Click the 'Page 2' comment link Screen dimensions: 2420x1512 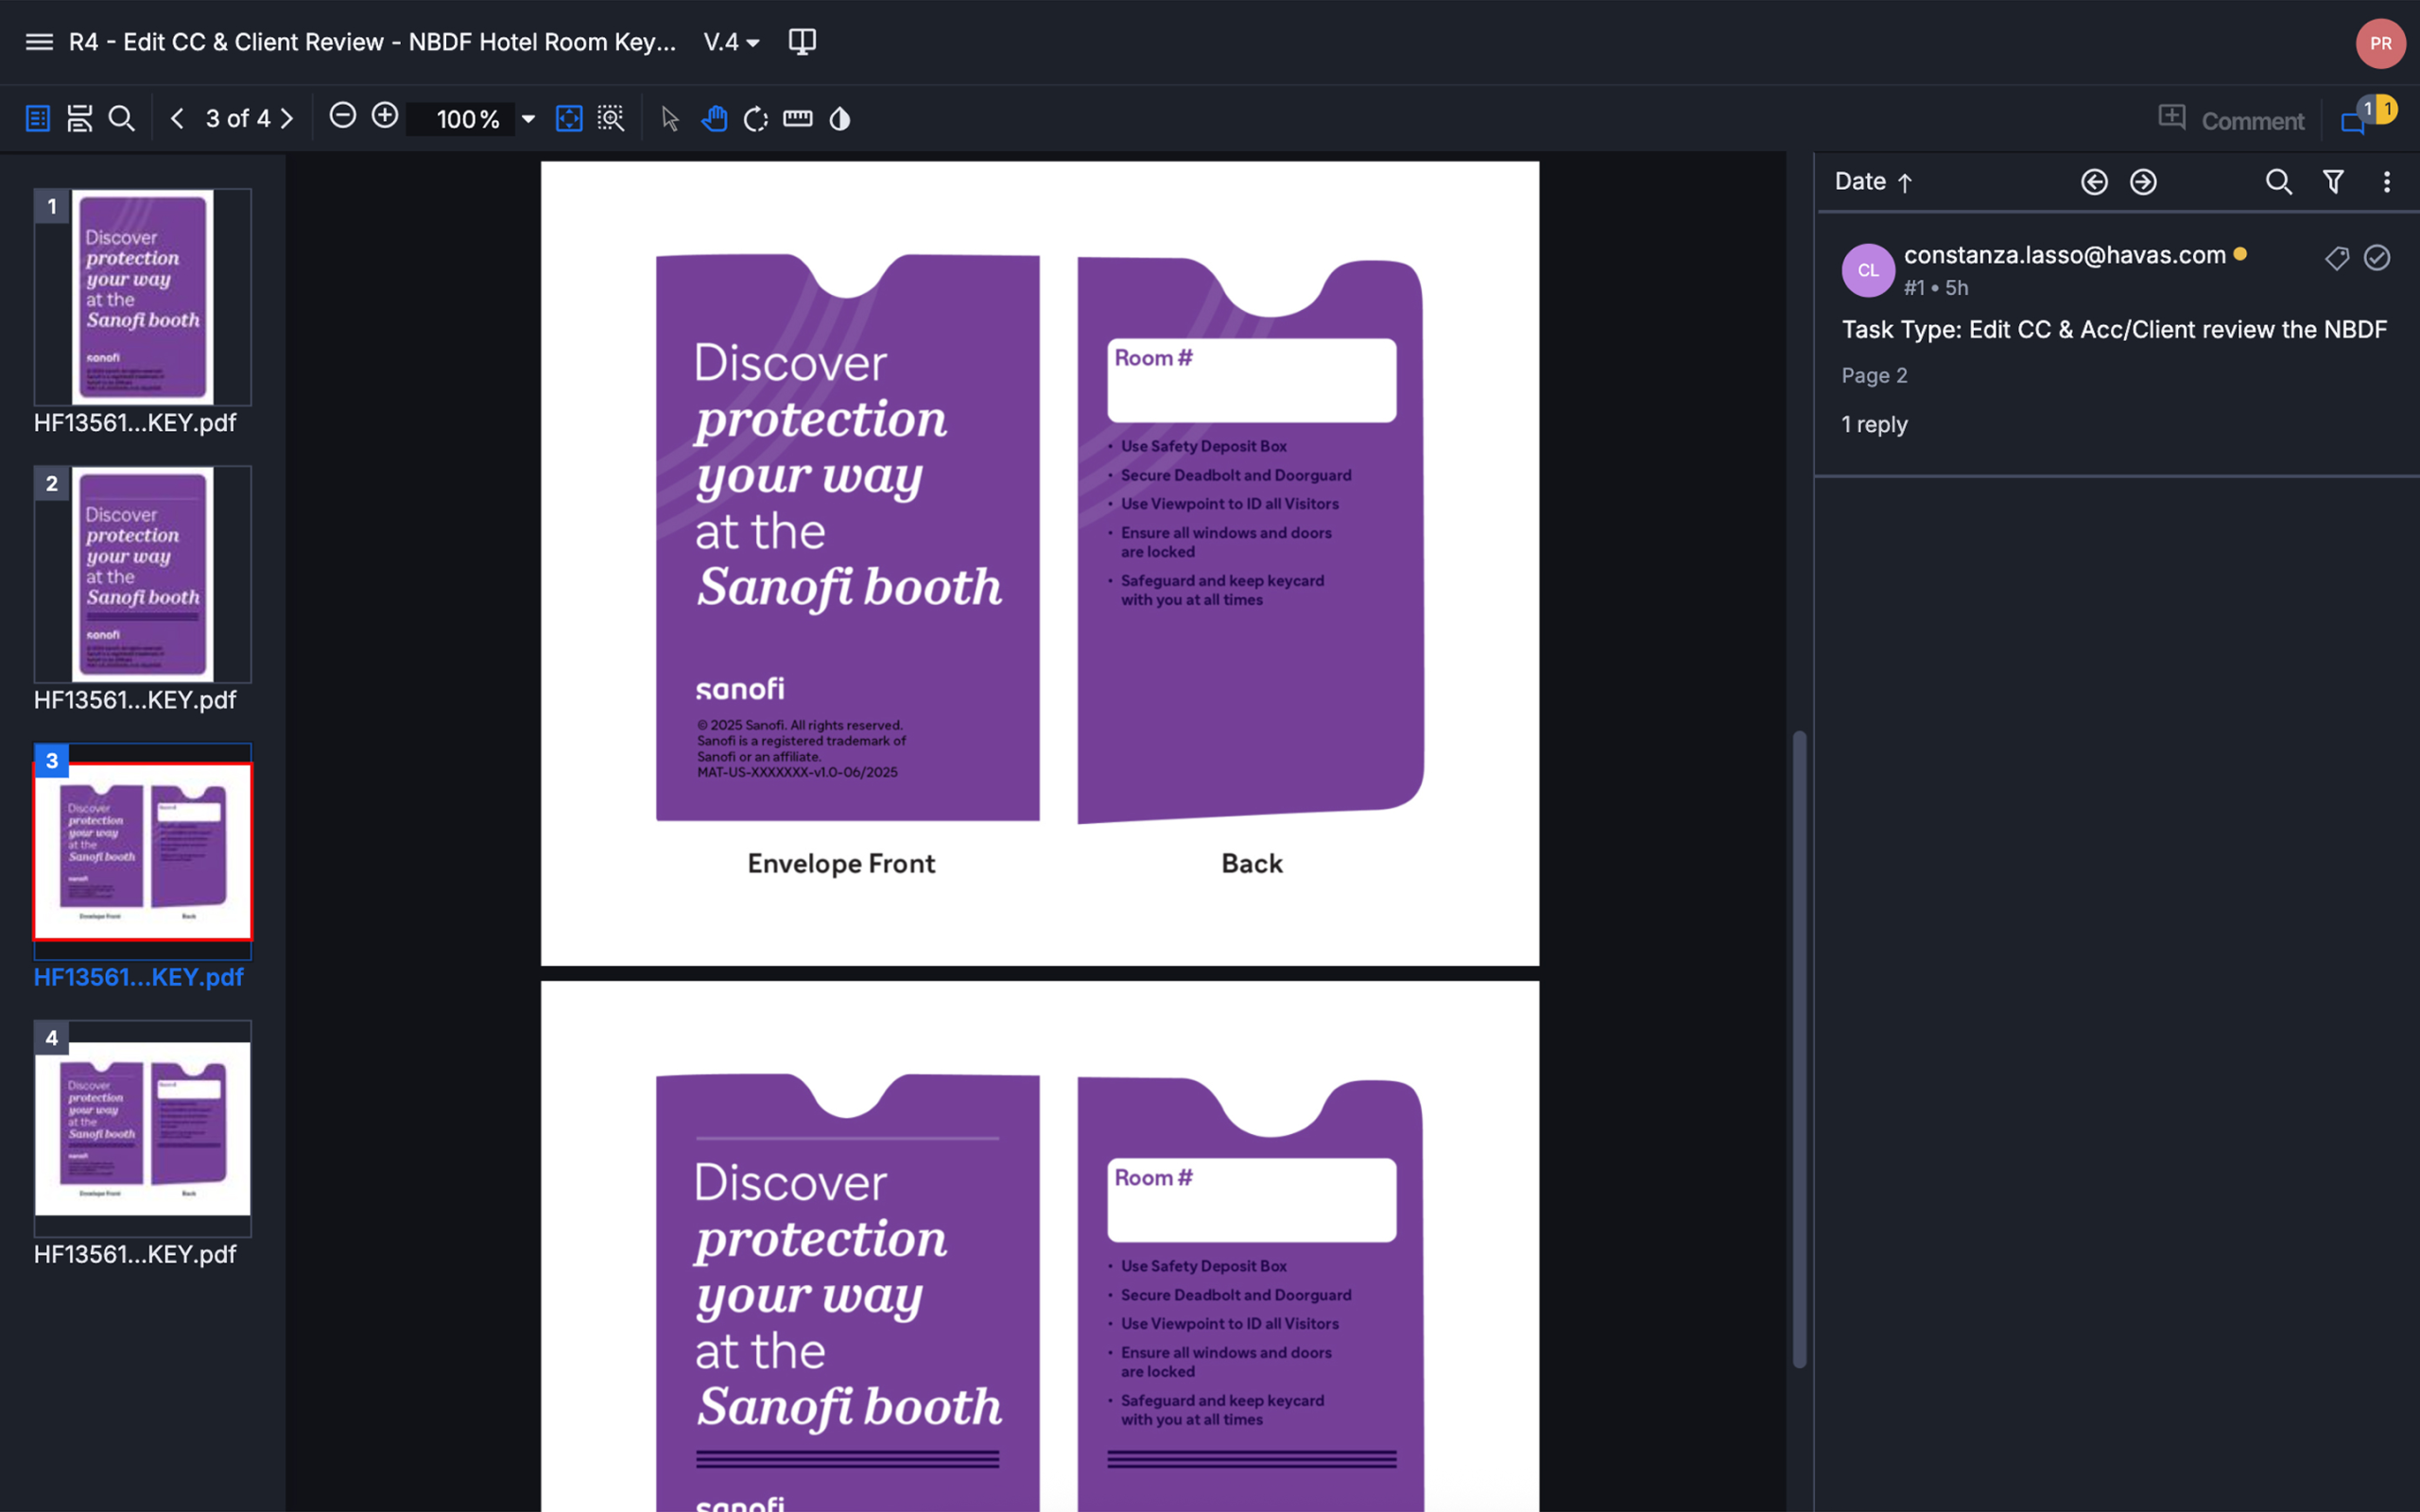click(x=1874, y=376)
